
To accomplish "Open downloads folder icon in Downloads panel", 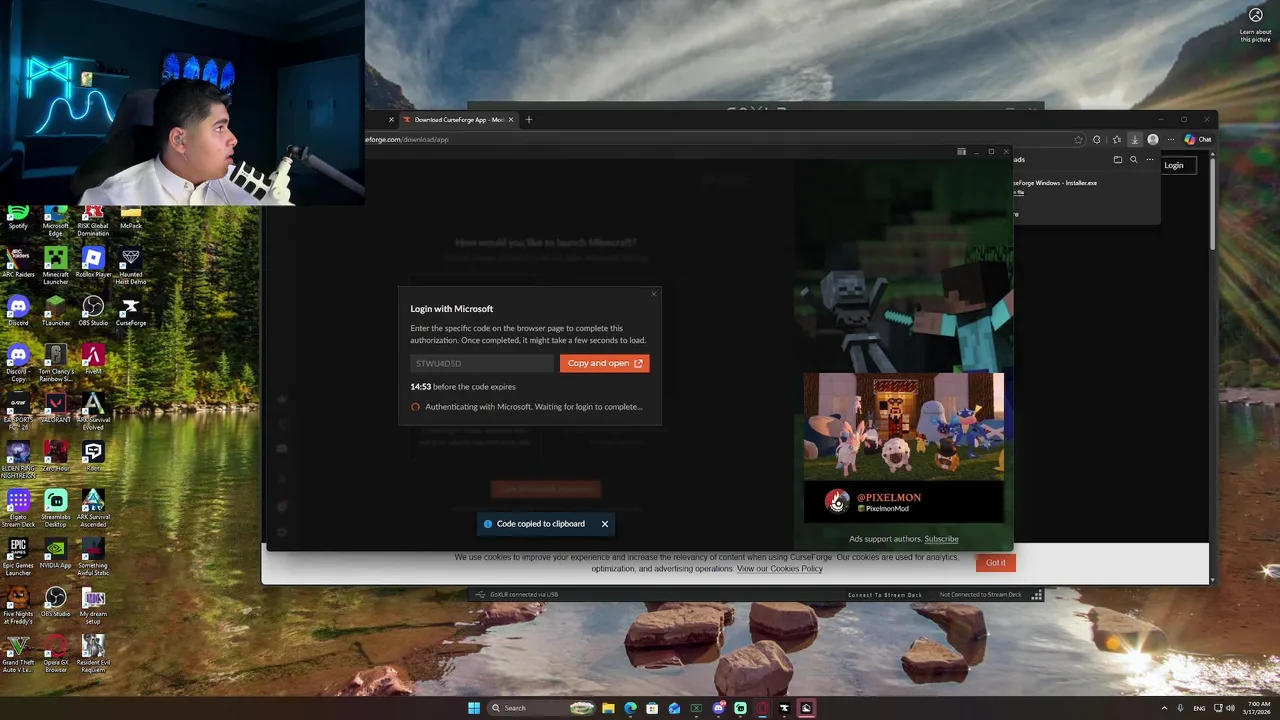I will tap(1117, 159).
